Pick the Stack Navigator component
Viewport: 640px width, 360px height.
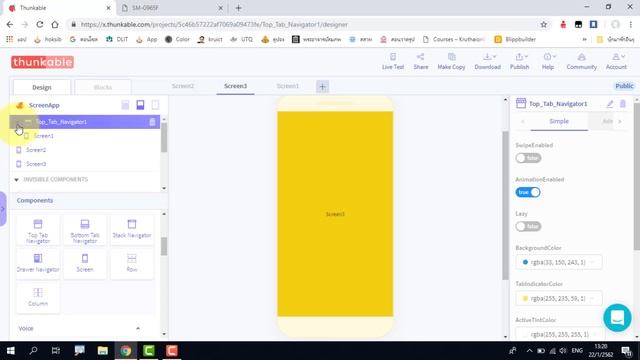pyautogui.click(x=132, y=231)
